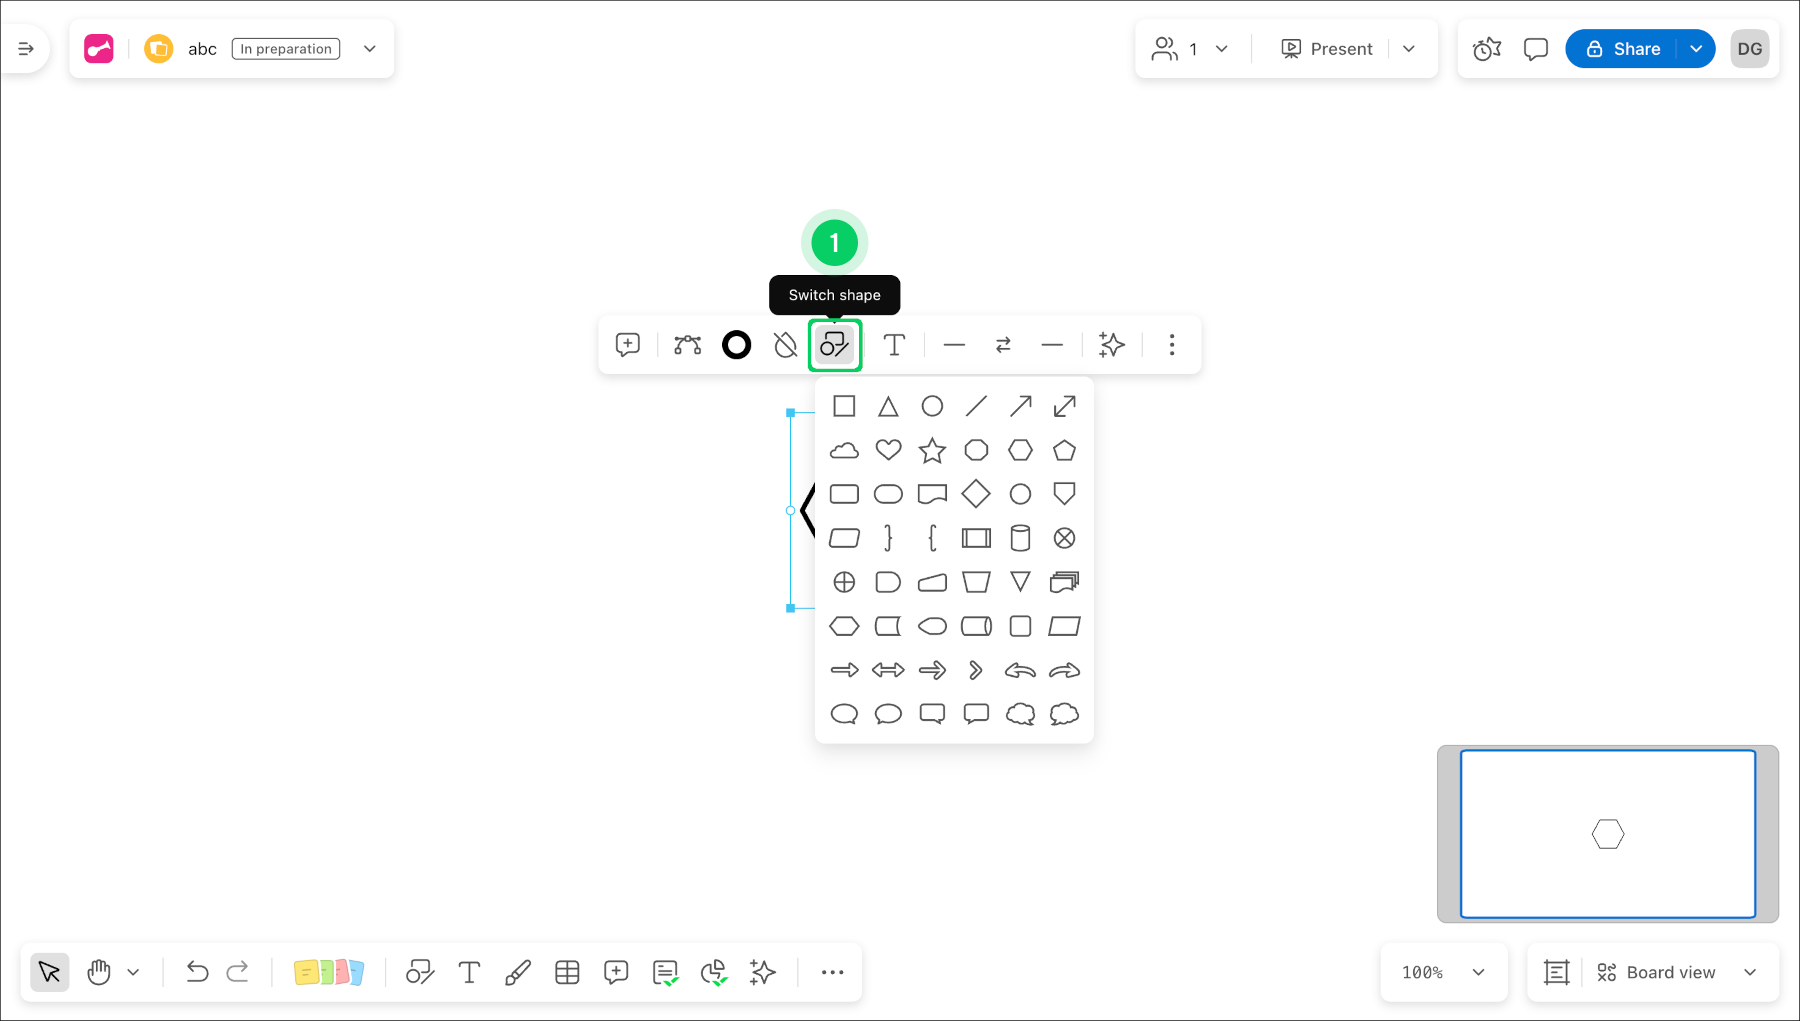Screen dimensions: 1800x1021
Task: Expand the Board view options dropdown
Action: [1750, 971]
